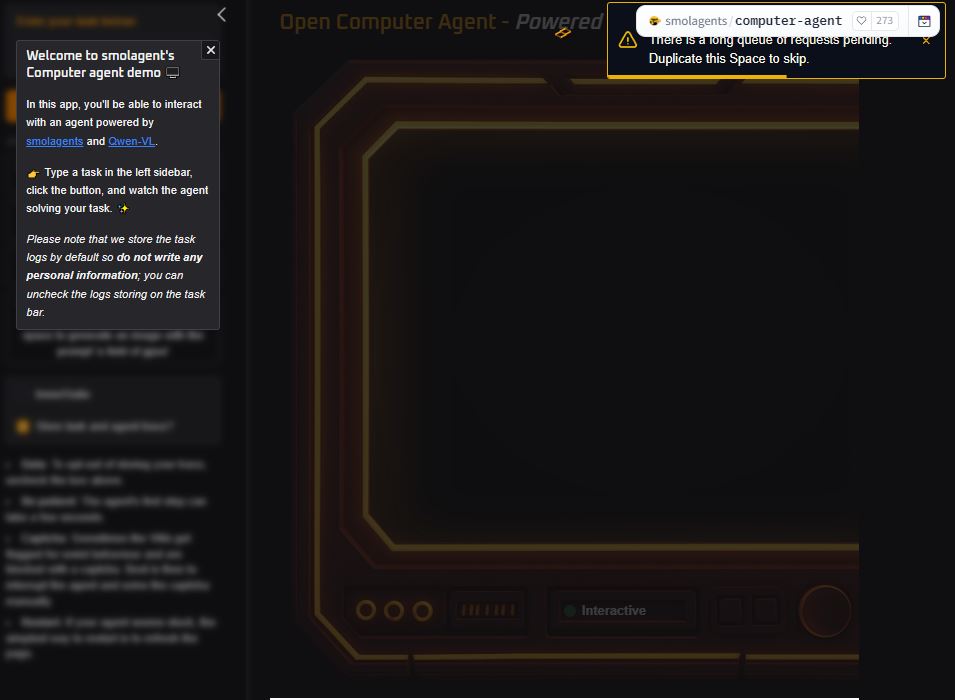This screenshot has height=700, width=955.
Task: Click the 273 likes count
Action: pyautogui.click(x=884, y=20)
